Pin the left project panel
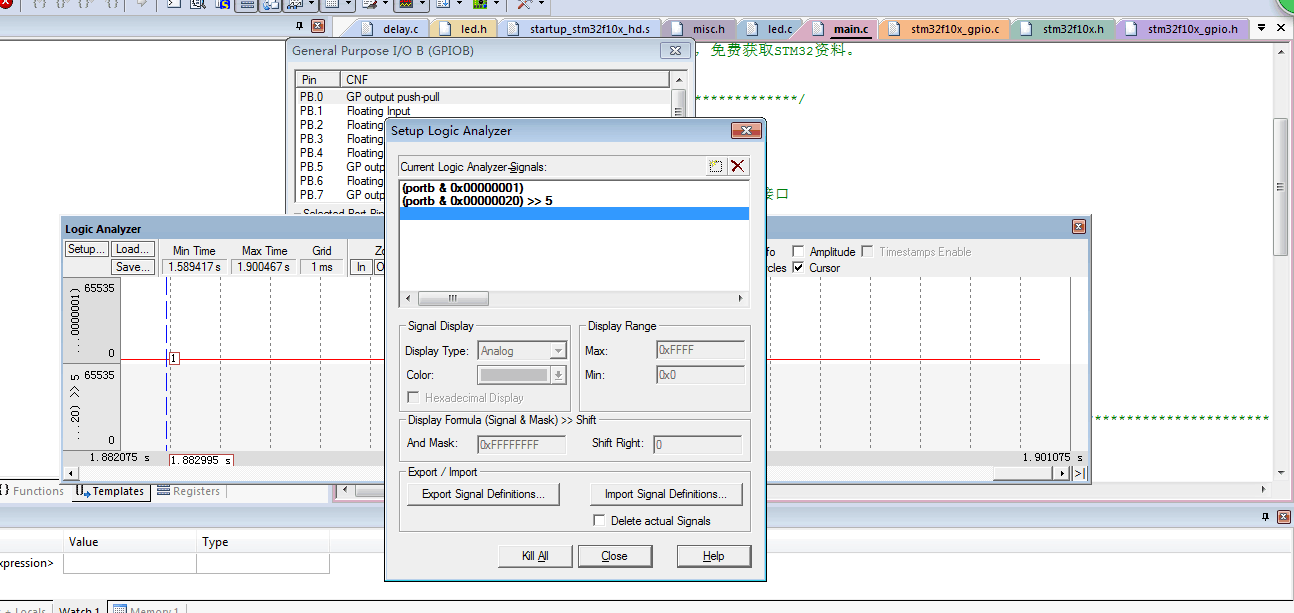The image size is (1294, 613). point(299,26)
